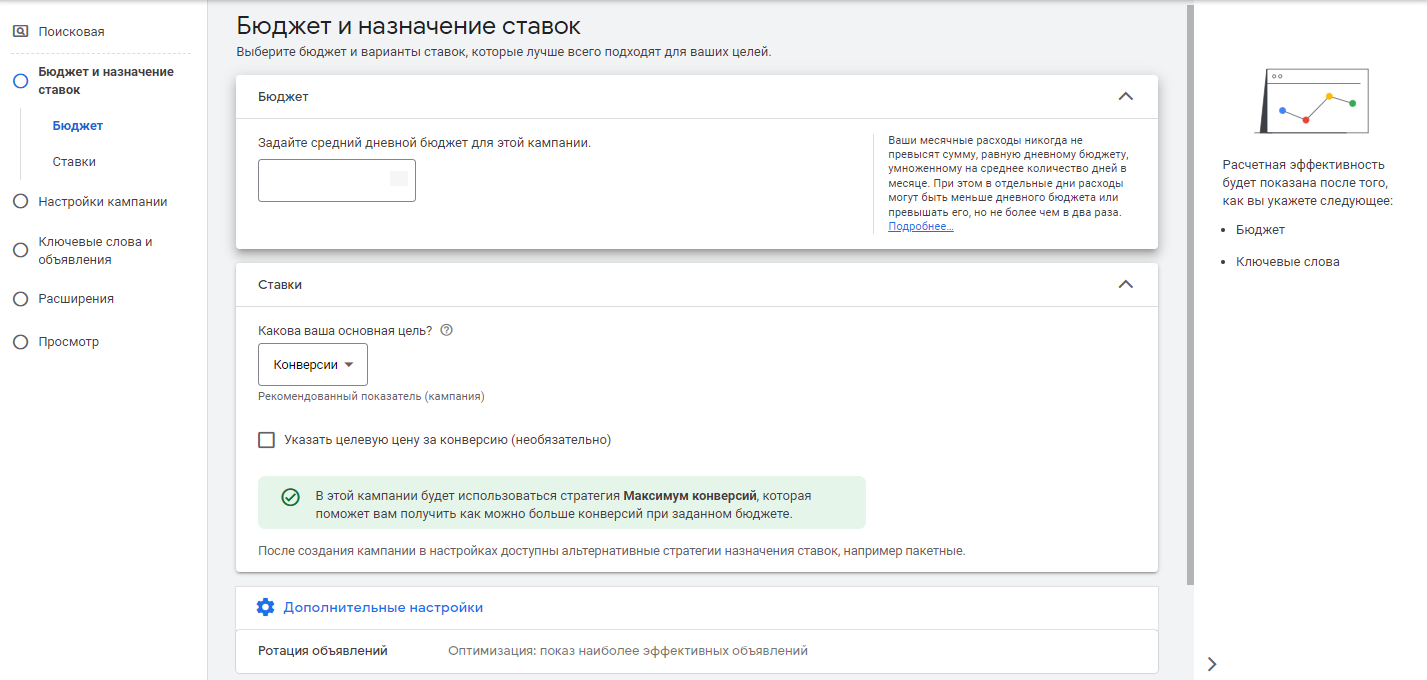1427x680 pixels.
Task: Go to Бюджет sub-item in sidebar
Action: point(78,126)
